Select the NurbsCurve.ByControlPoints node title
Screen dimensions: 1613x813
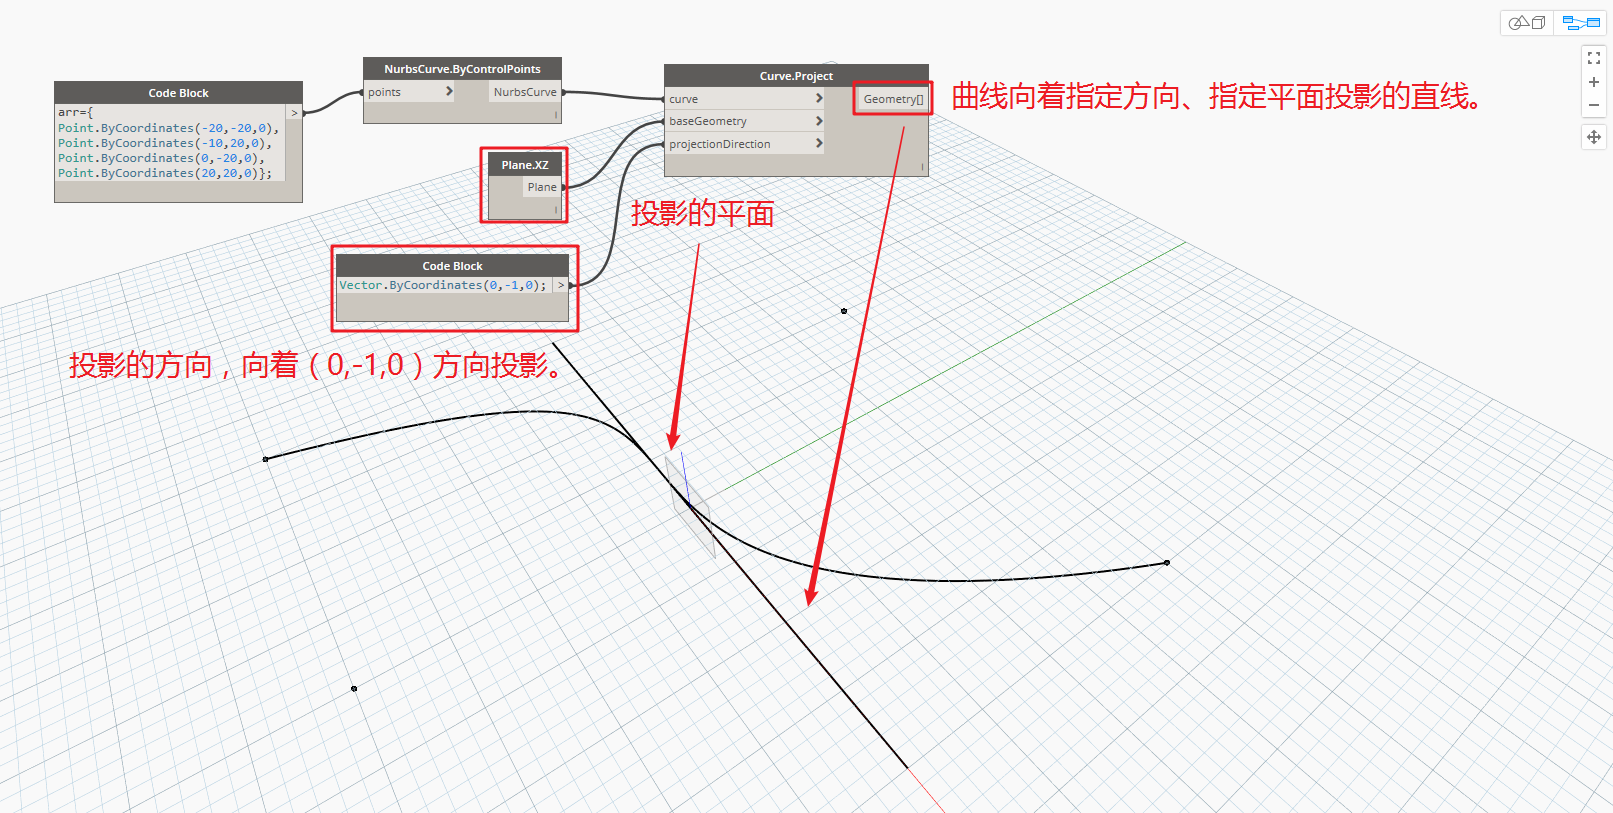[x=462, y=69]
